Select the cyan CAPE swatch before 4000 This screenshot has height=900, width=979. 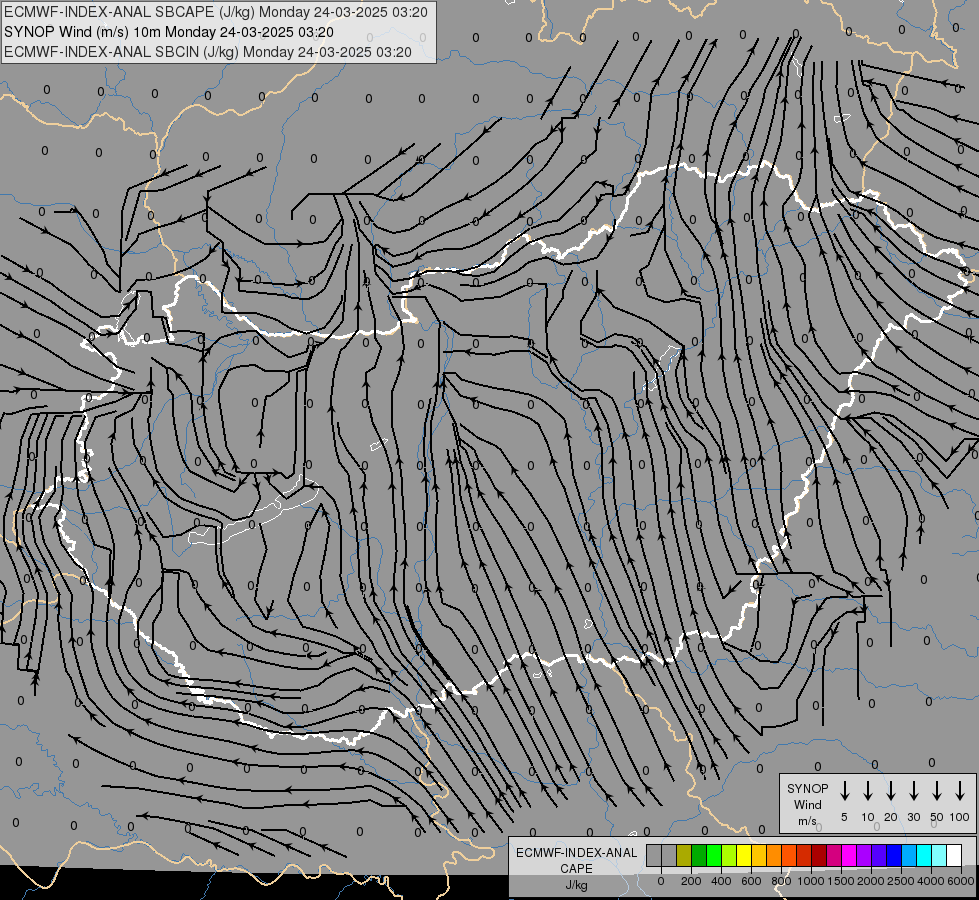pos(923,855)
